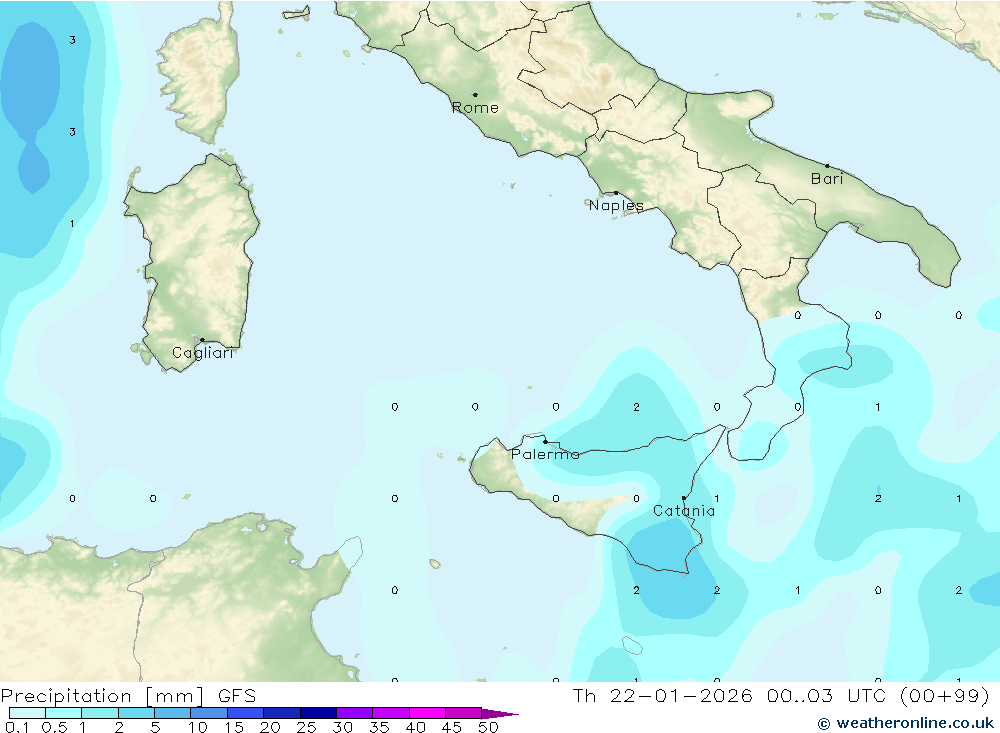Screen dimensions: 1000x733
Task: Click the Cagliari city label
Action: [203, 353]
